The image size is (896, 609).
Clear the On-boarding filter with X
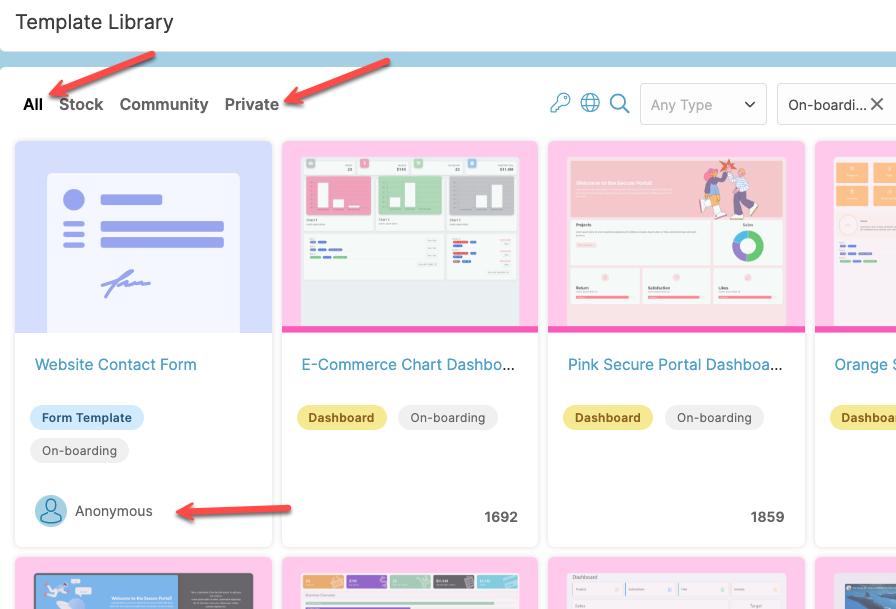(877, 104)
